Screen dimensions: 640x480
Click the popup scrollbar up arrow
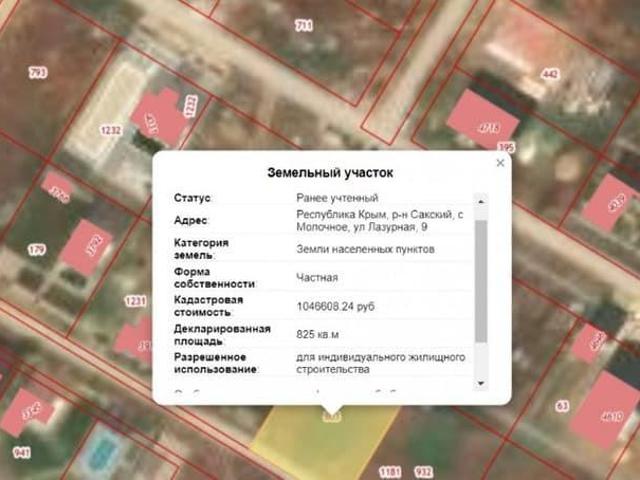click(481, 201)
